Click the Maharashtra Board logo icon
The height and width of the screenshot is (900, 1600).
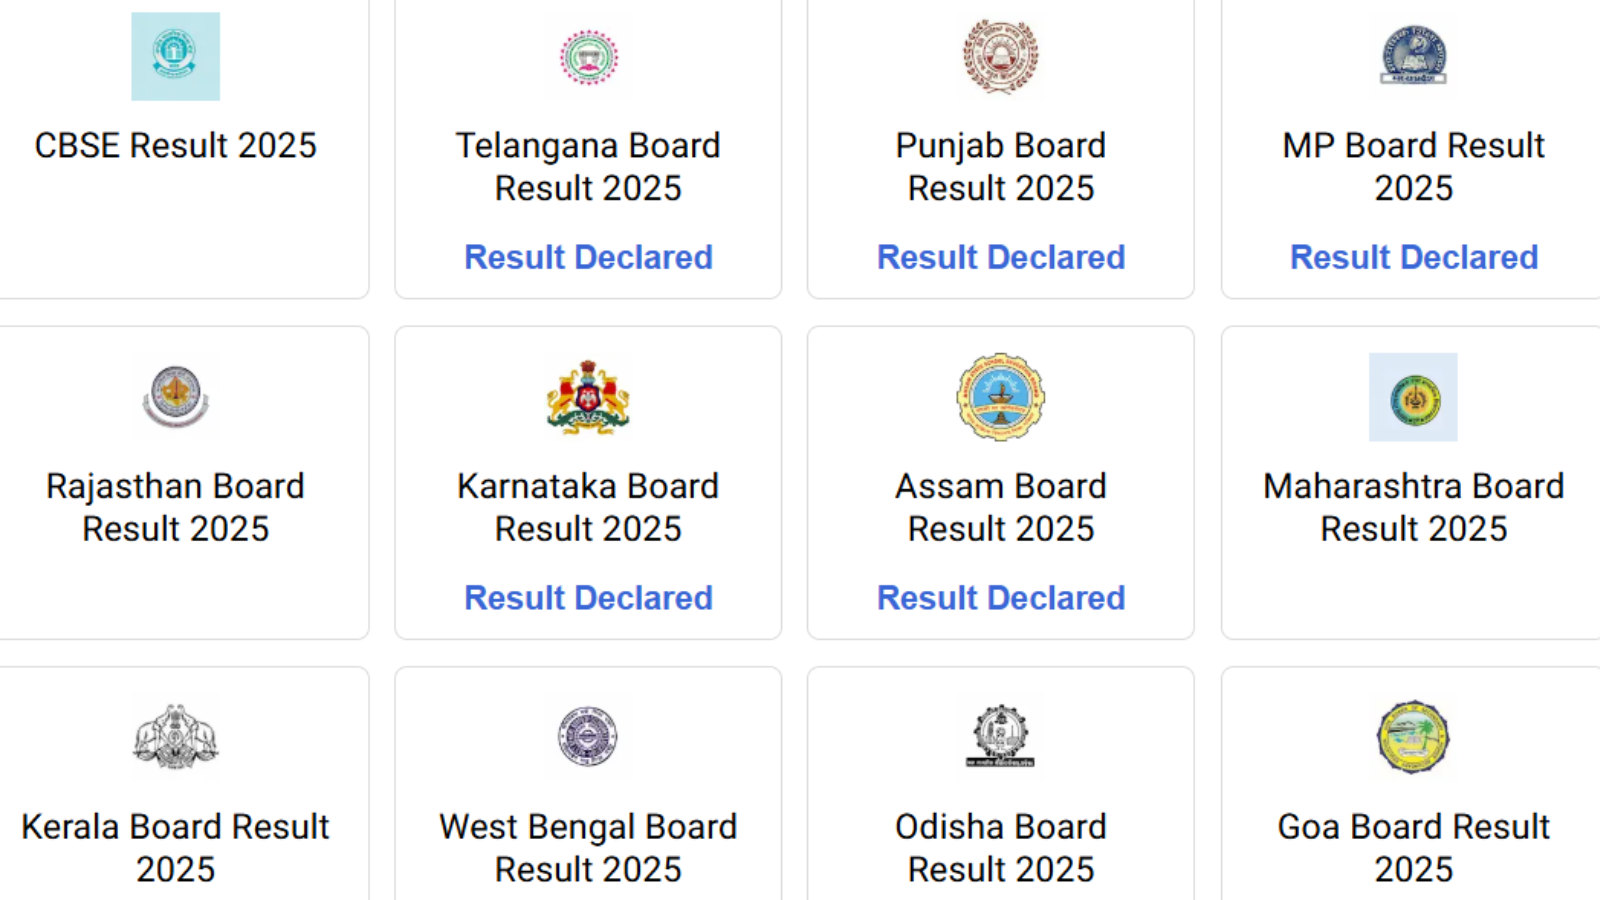[x=1413, y=397]
